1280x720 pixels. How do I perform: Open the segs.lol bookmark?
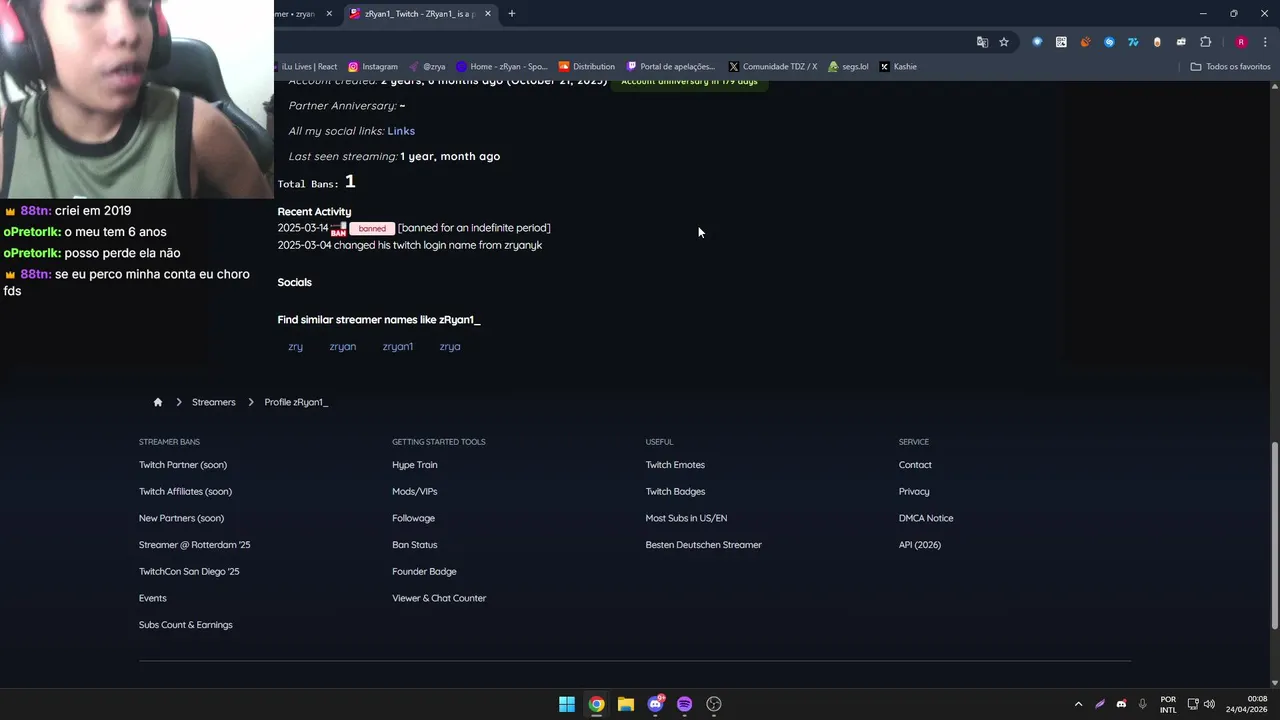point(848,67)
